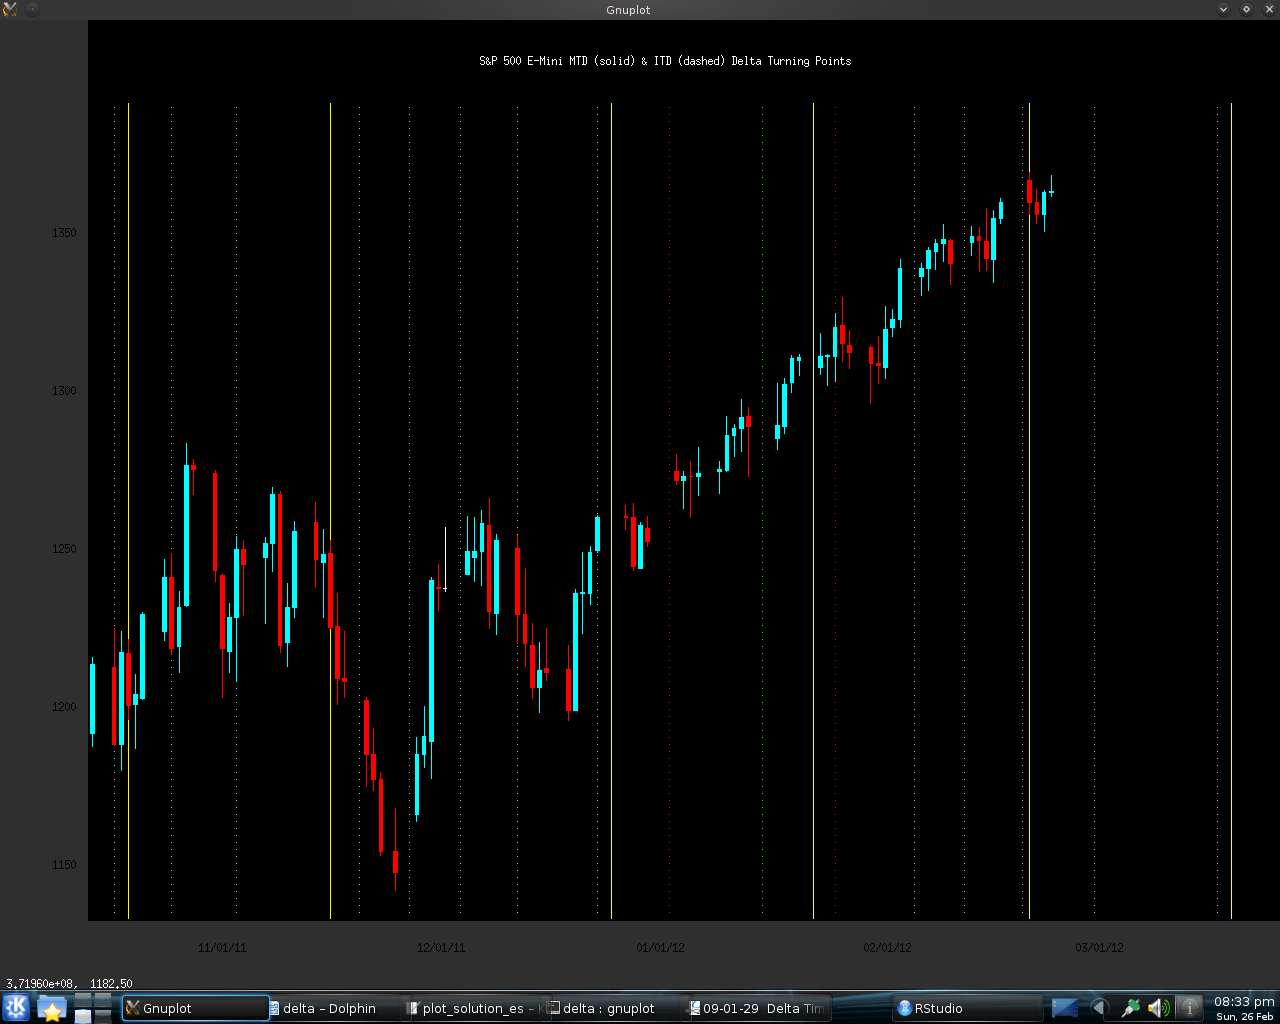
Task: Switch to the RStudio taskbar entry
Action: [x=966, y=1008]
